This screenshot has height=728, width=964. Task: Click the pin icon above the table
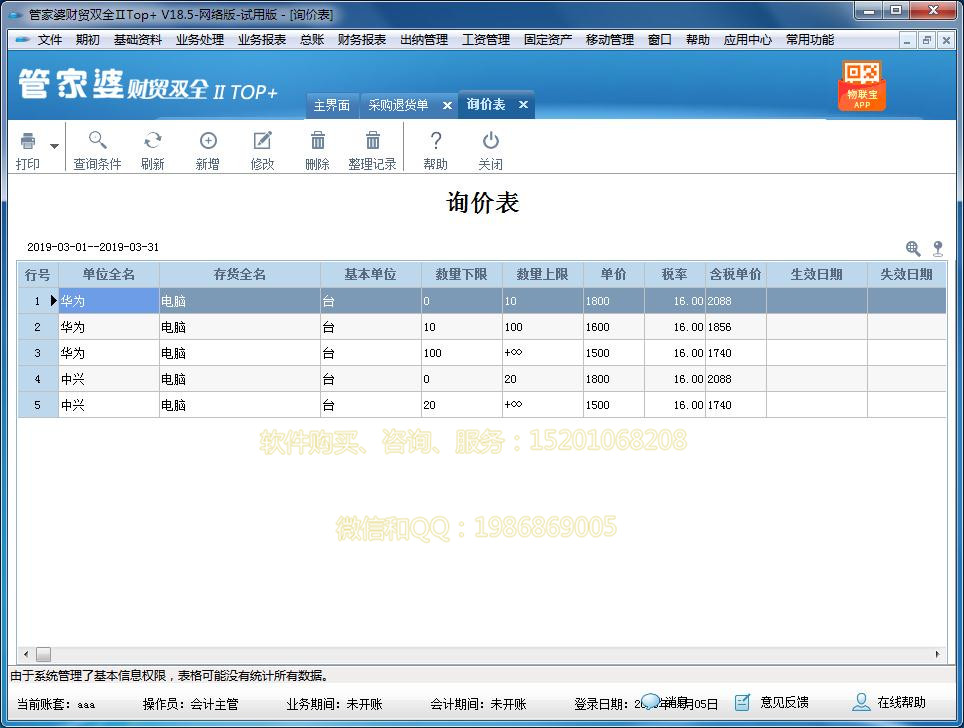pos(937,247)
